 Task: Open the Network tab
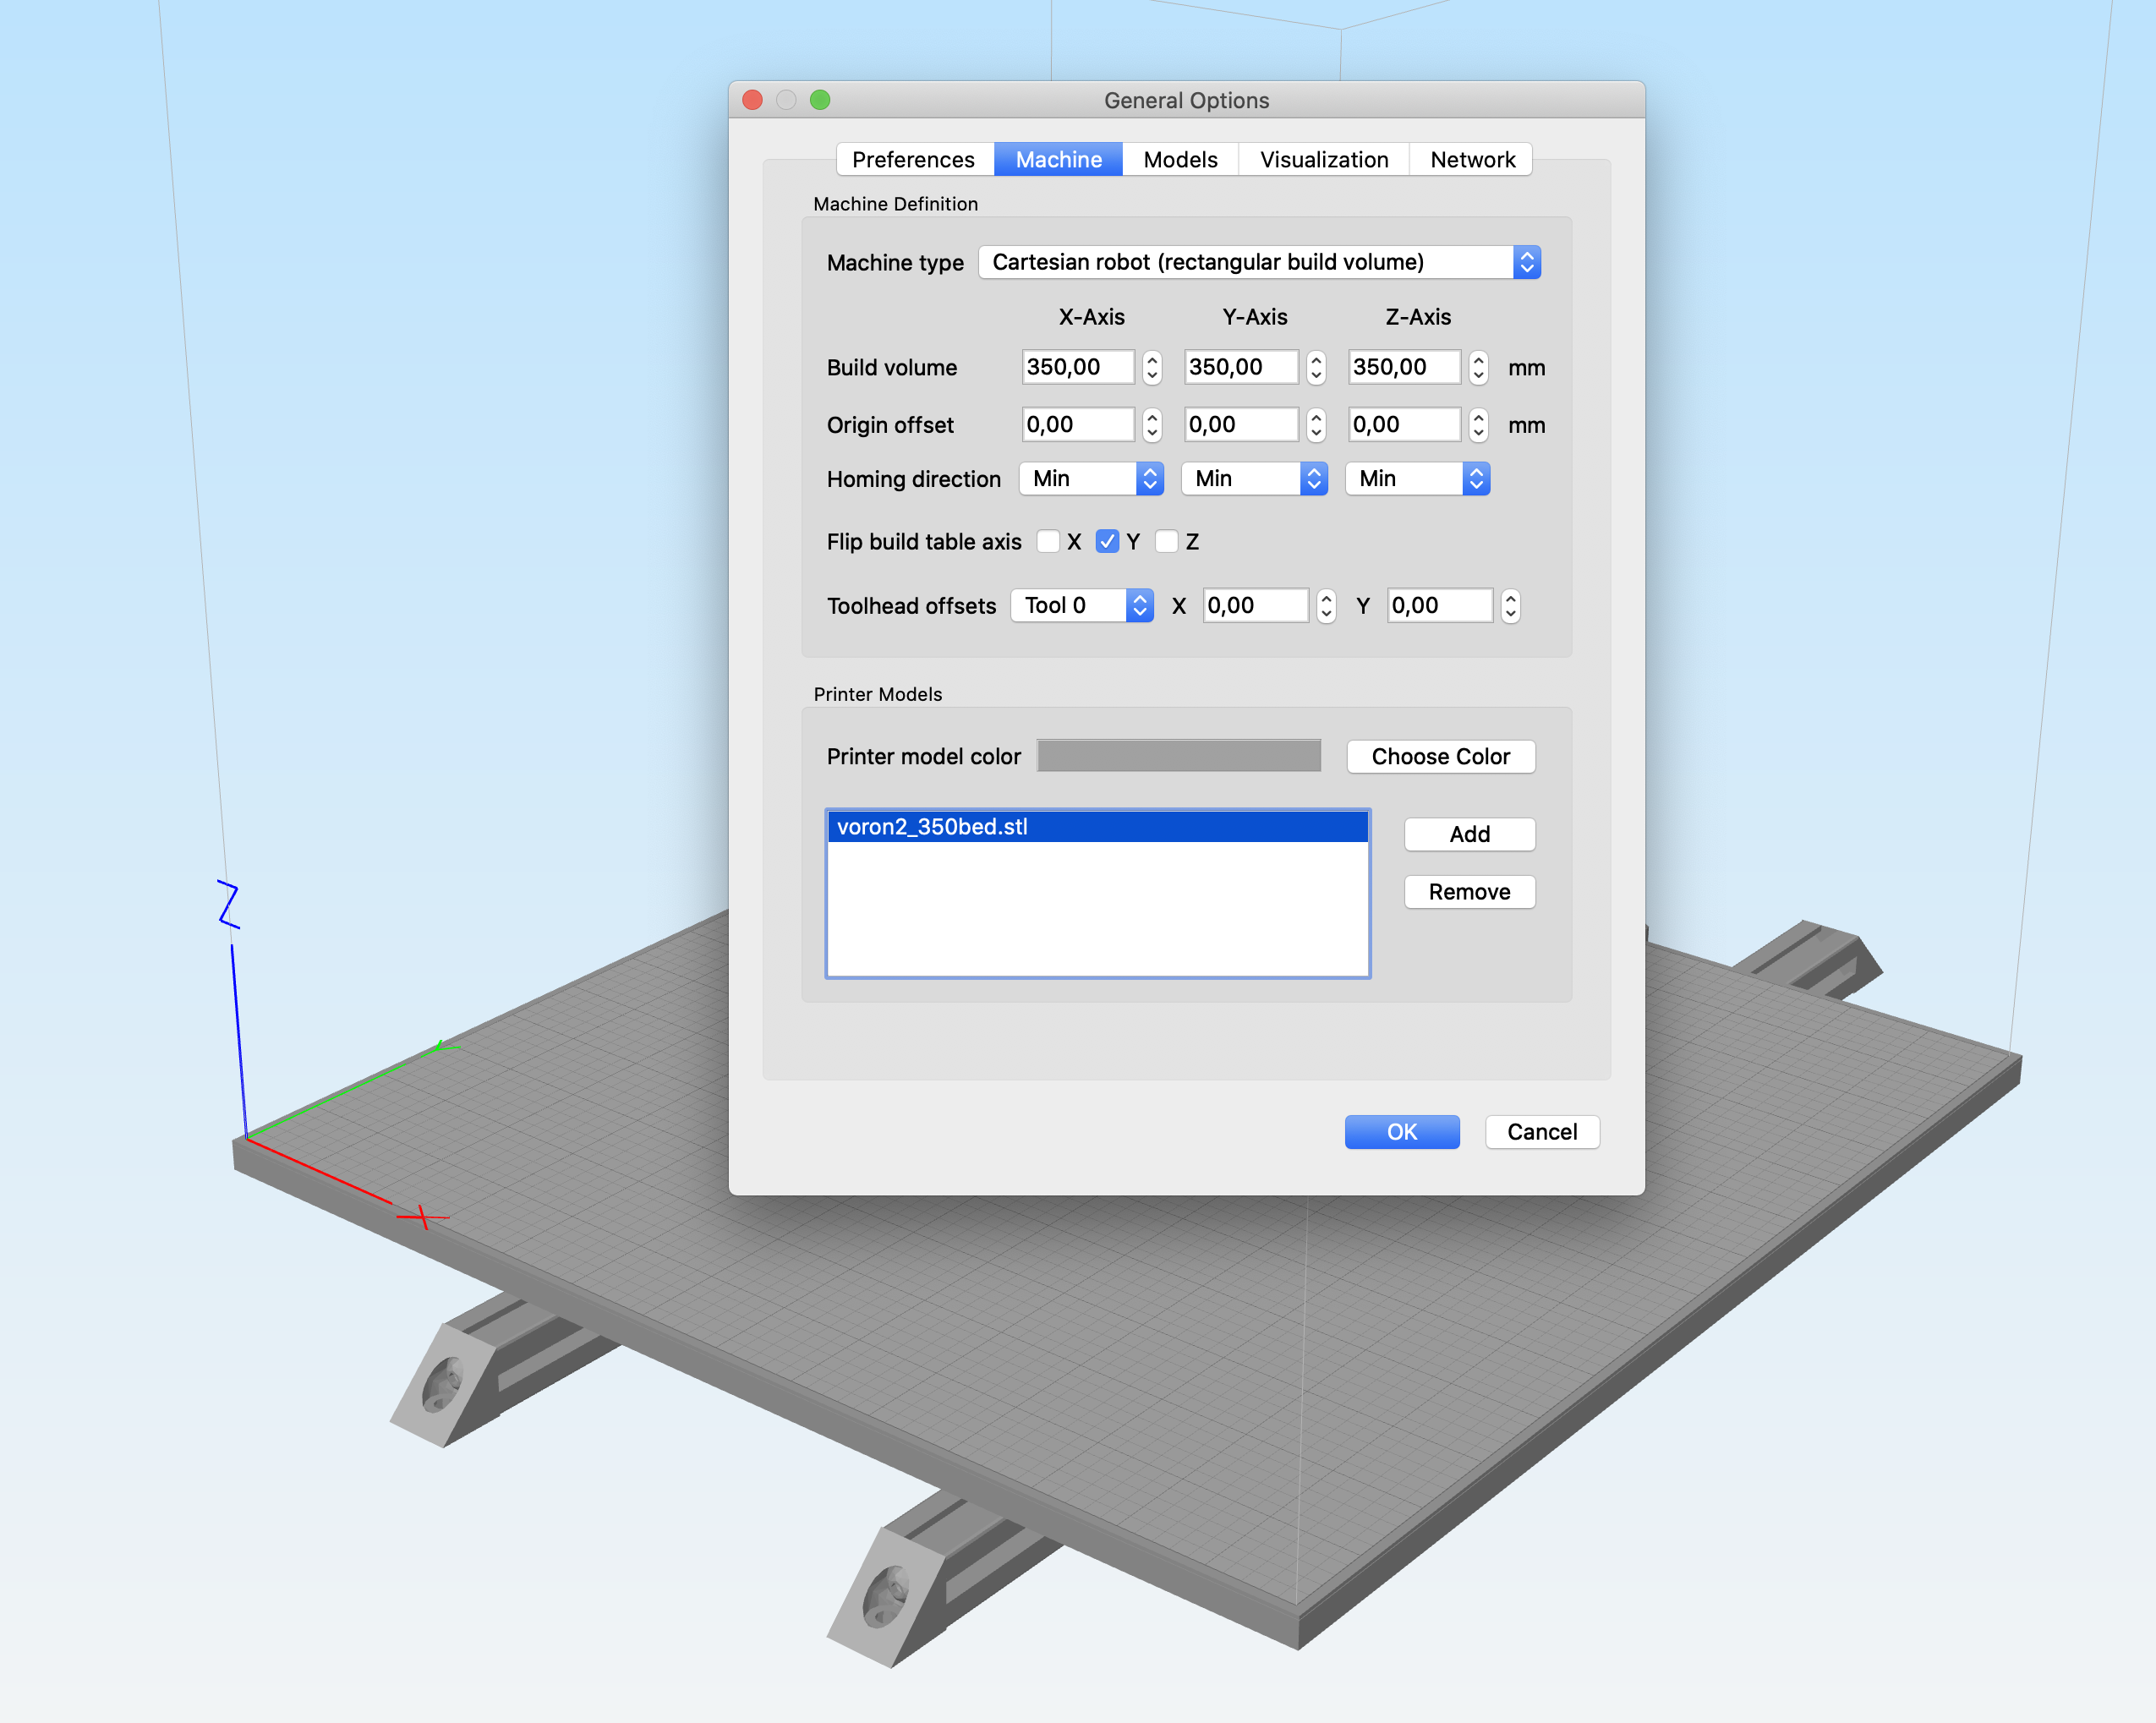1471,159
